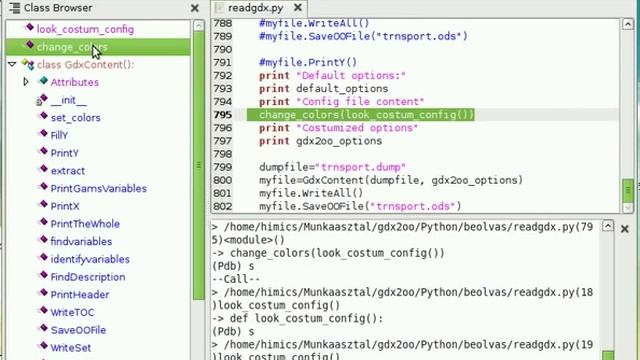Click the set_colors method icon

(43, 116)
